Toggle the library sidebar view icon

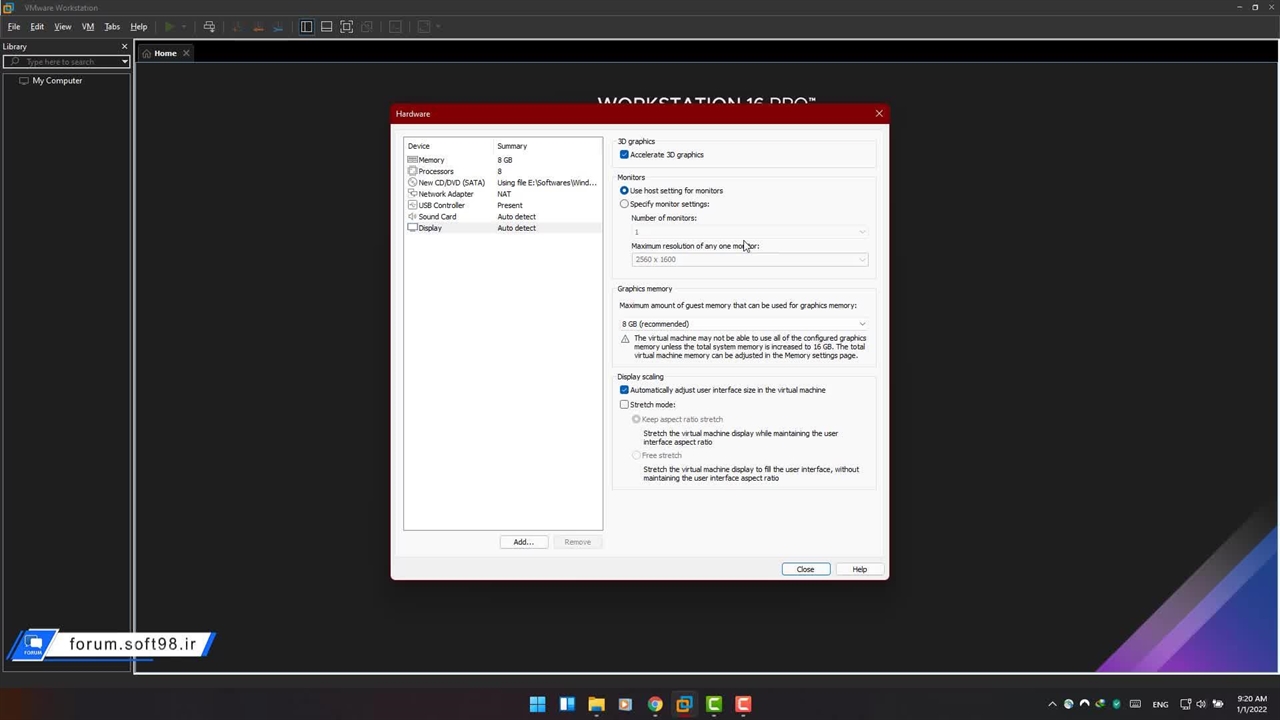pos(307,27)
